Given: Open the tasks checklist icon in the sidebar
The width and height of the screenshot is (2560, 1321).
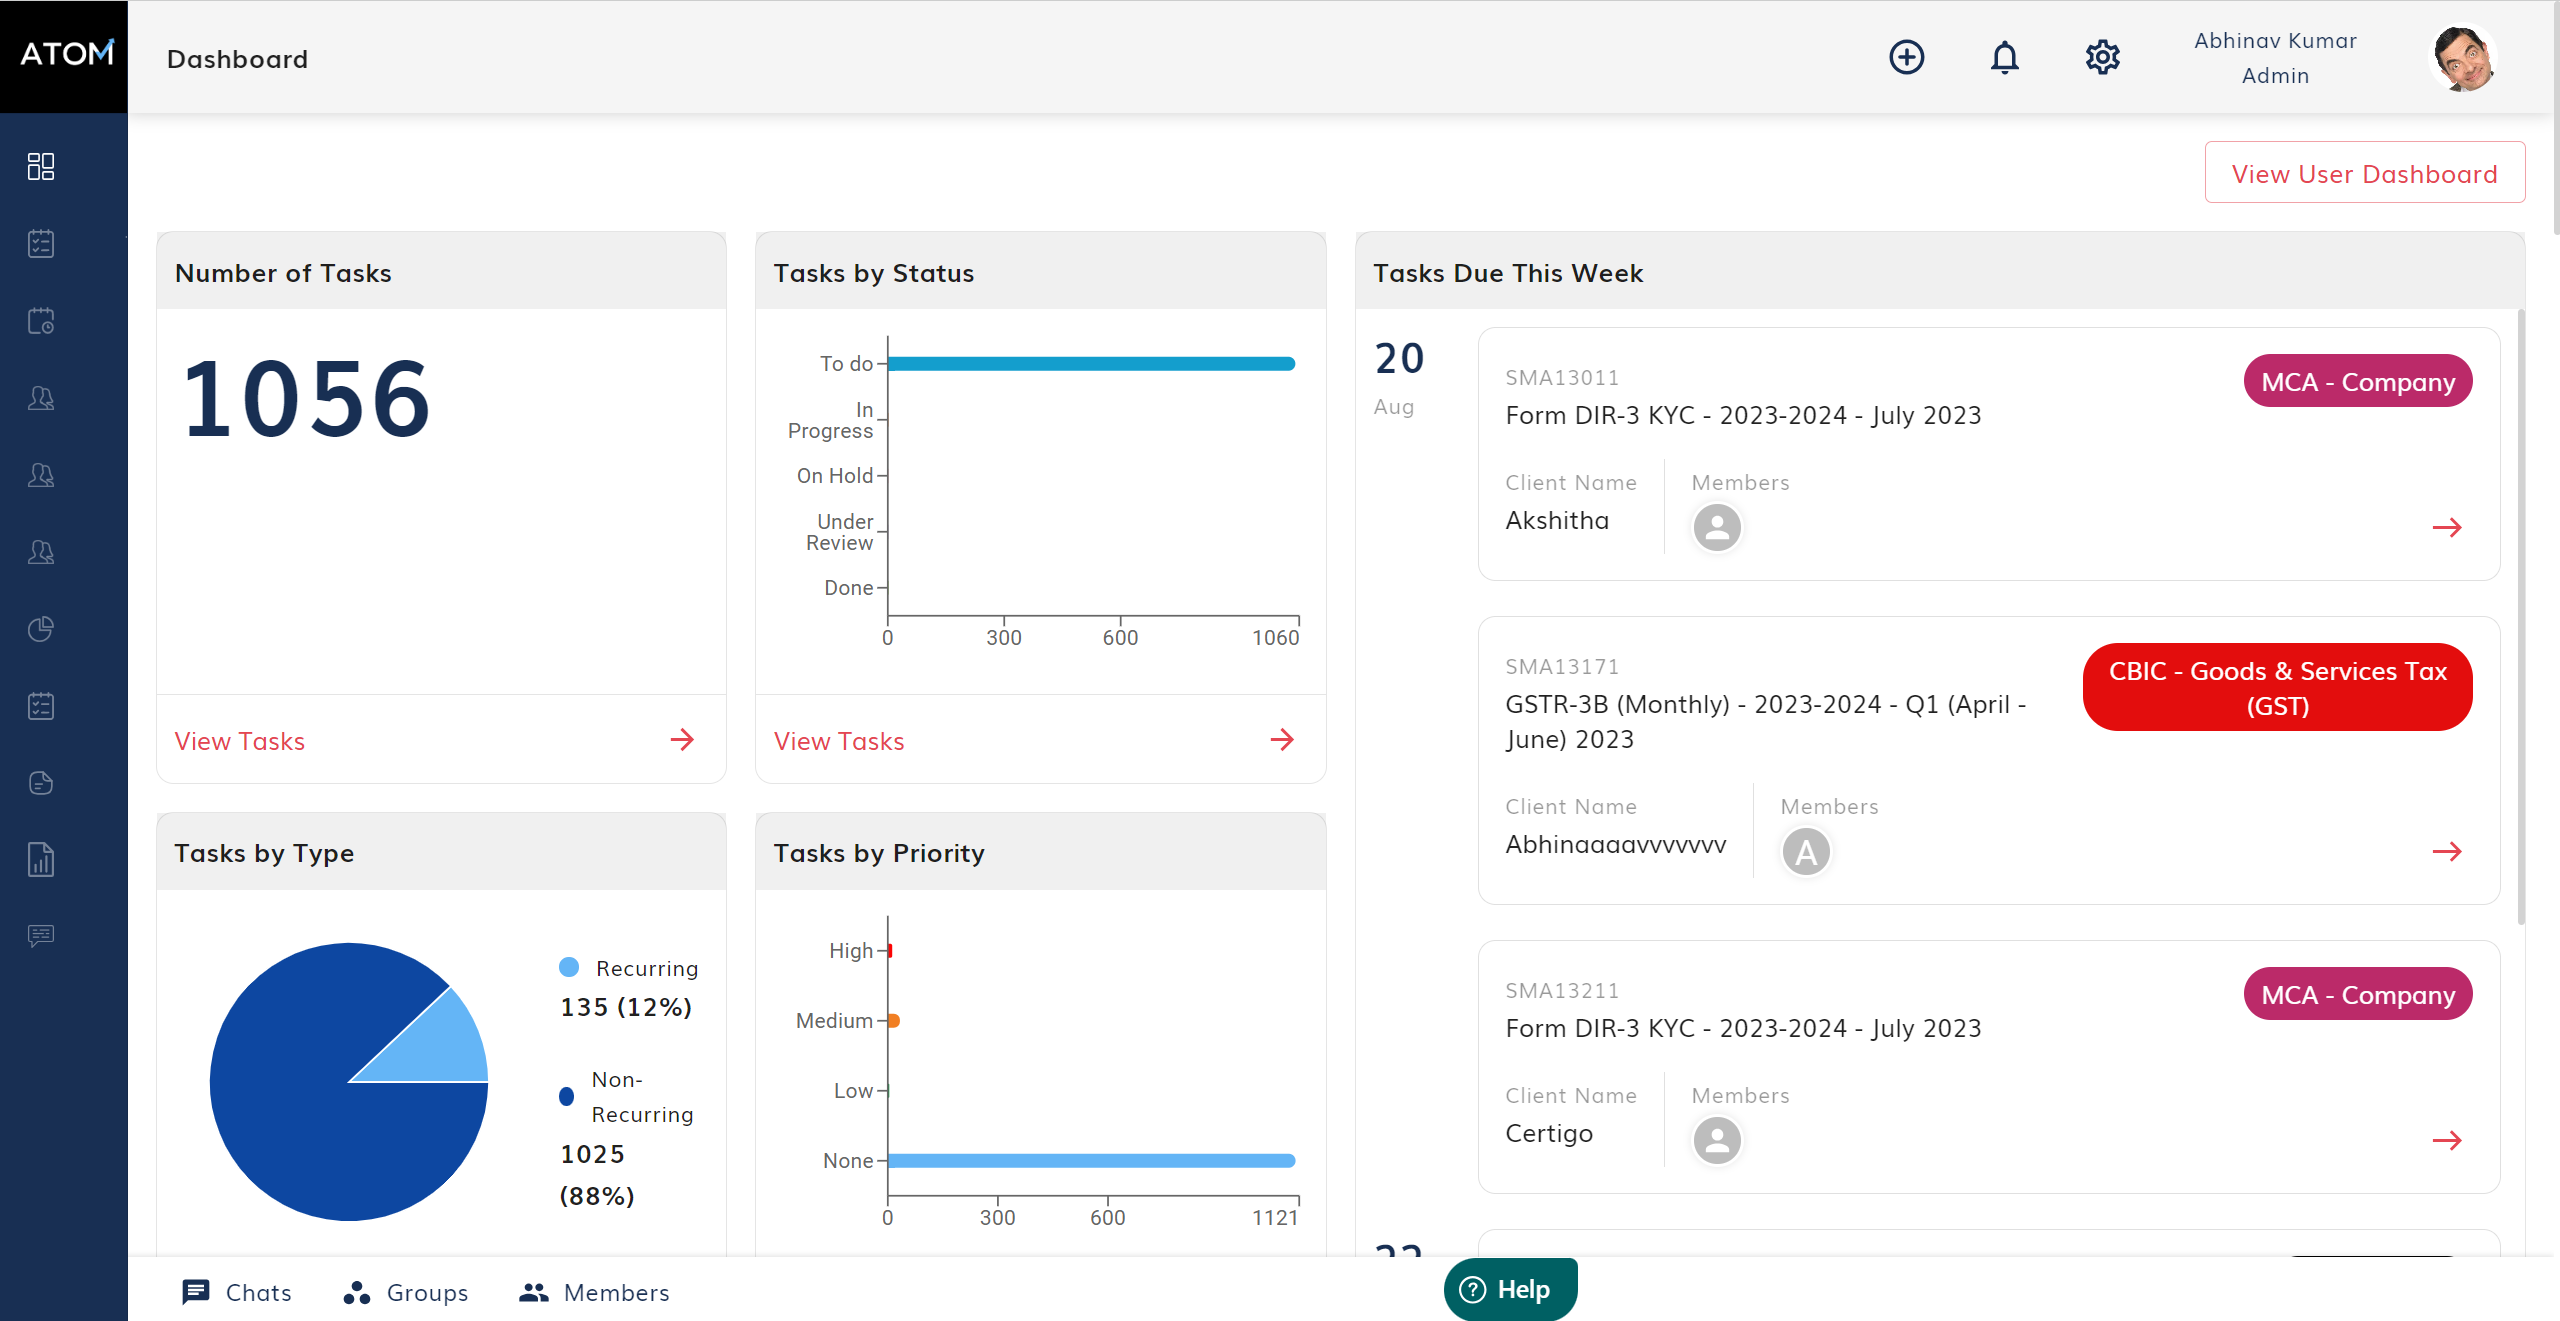Looking at the screenshot, I should click(41, 242).
